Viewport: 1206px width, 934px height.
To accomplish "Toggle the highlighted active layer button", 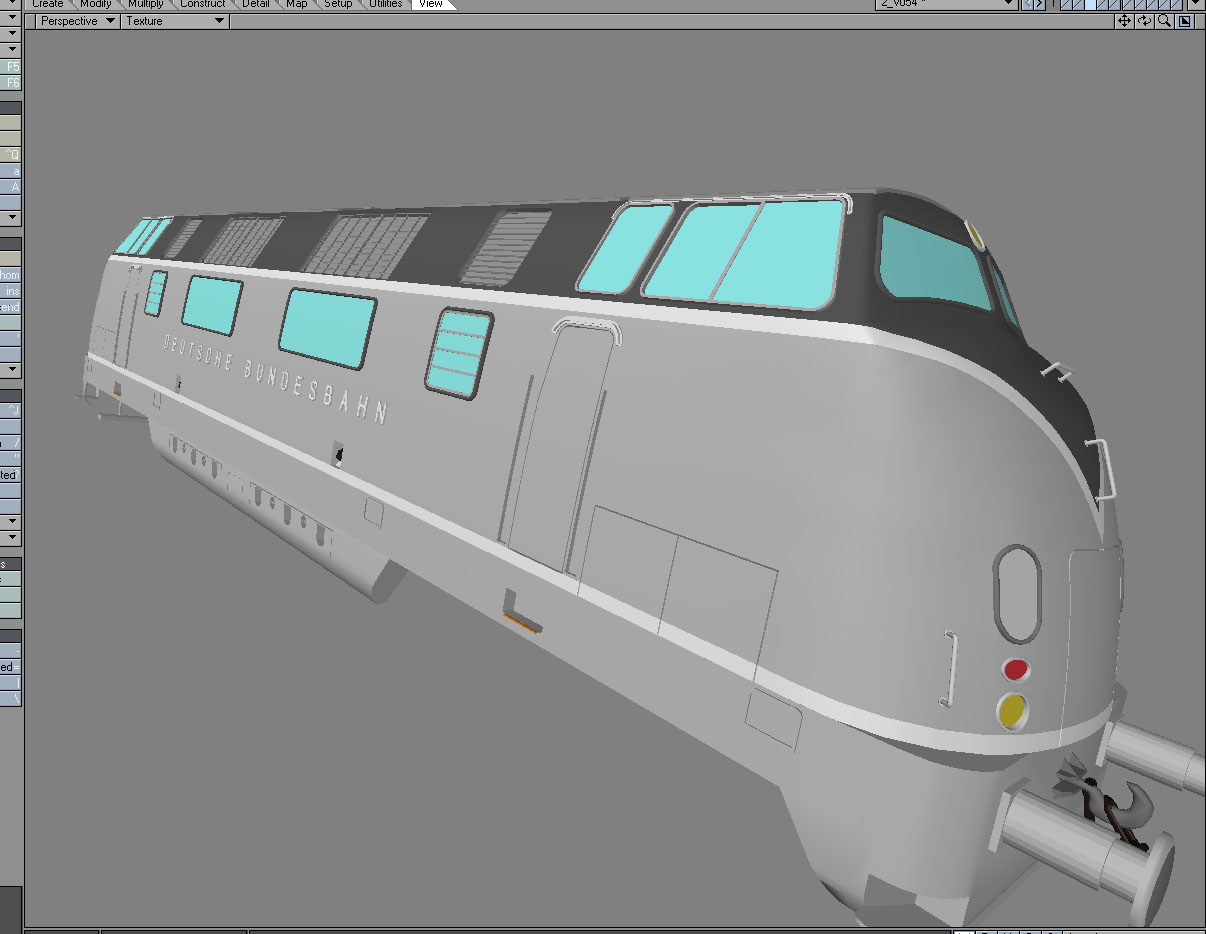I will point(1091,4).
